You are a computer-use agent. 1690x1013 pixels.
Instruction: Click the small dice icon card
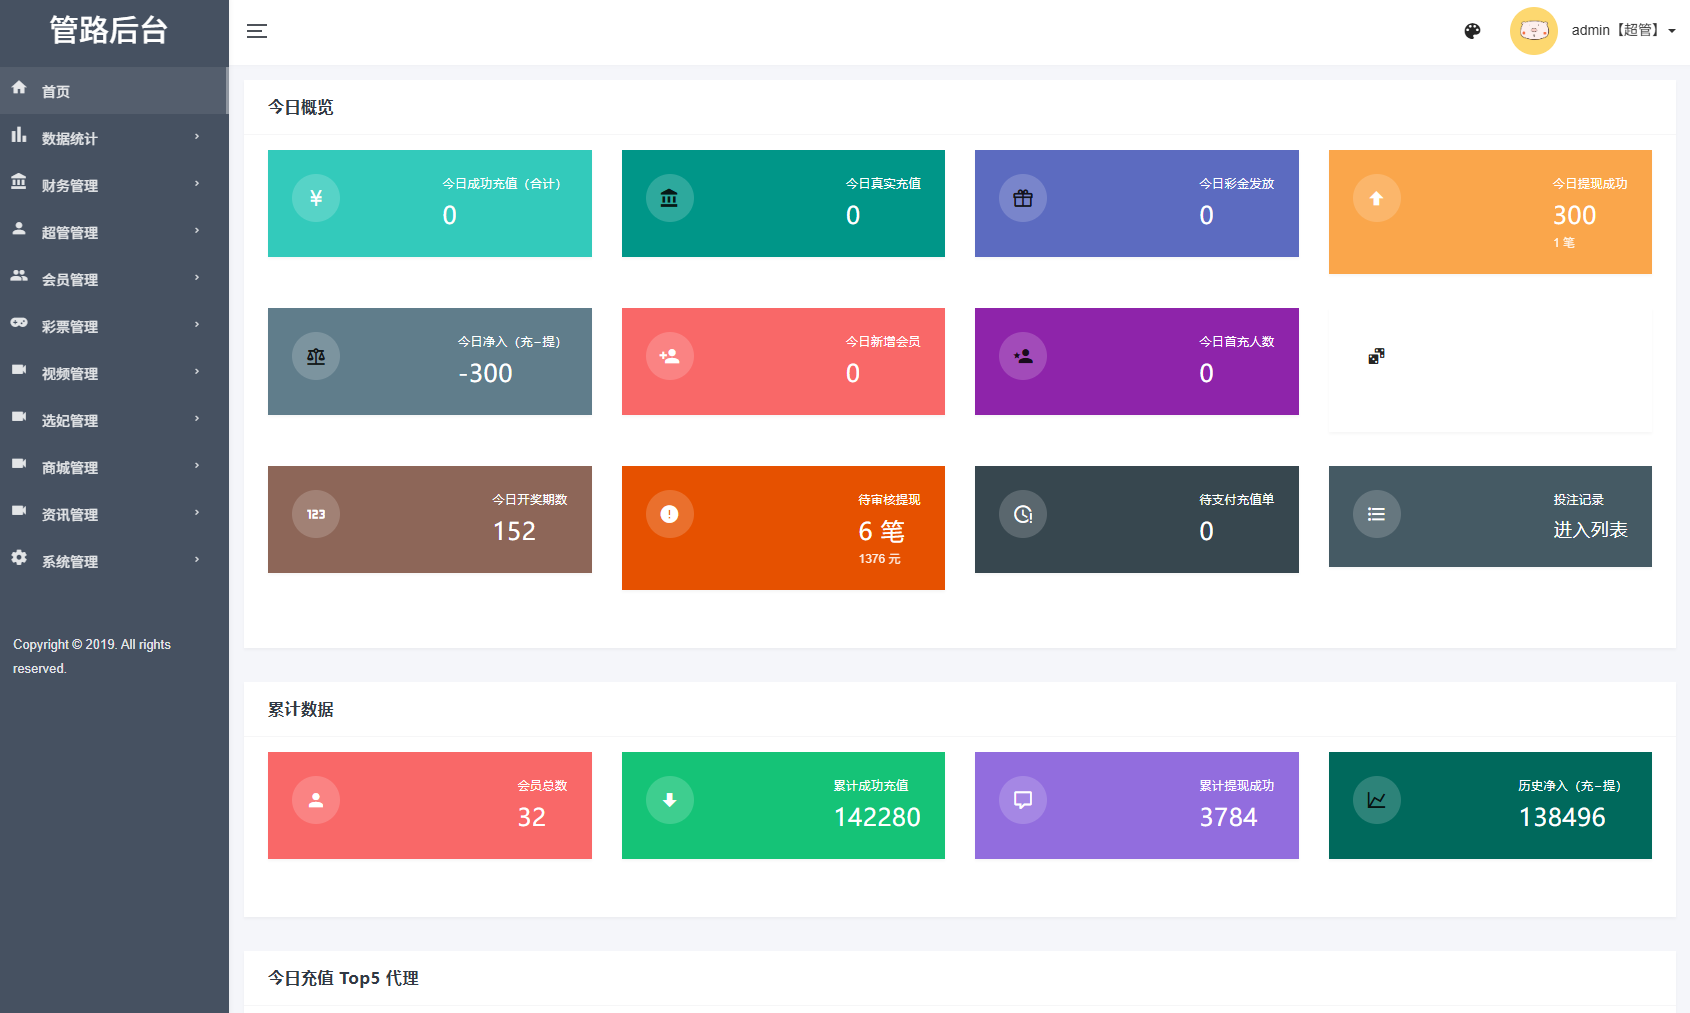point(1376,356)
